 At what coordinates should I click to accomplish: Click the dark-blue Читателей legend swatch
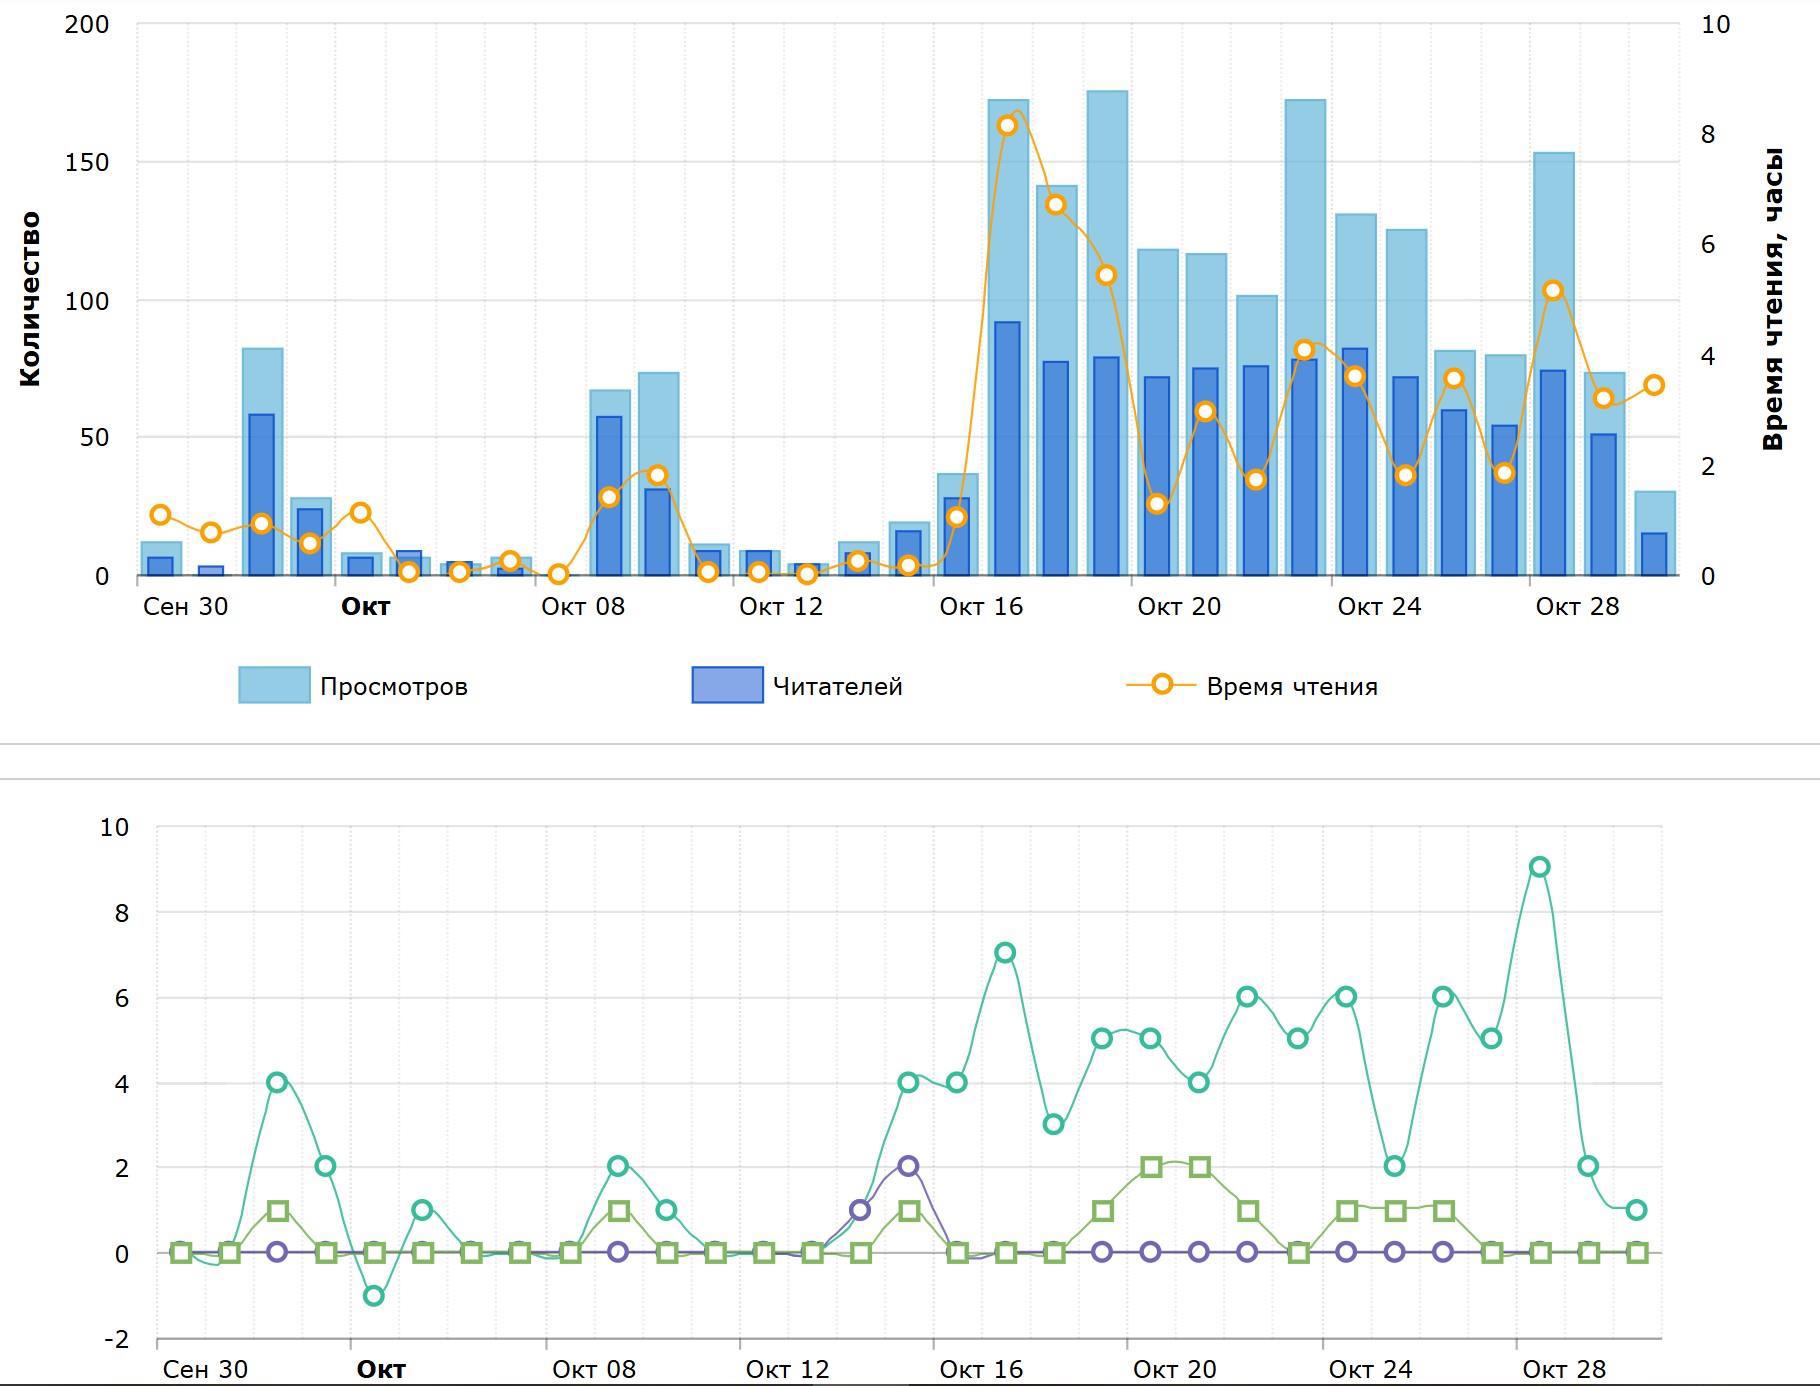pos(728,686)
